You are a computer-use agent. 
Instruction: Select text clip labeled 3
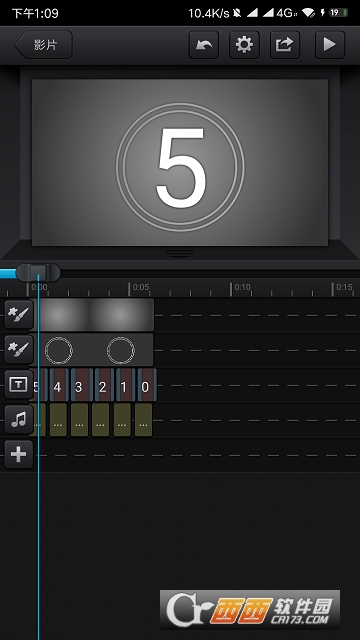coord(81,386)
